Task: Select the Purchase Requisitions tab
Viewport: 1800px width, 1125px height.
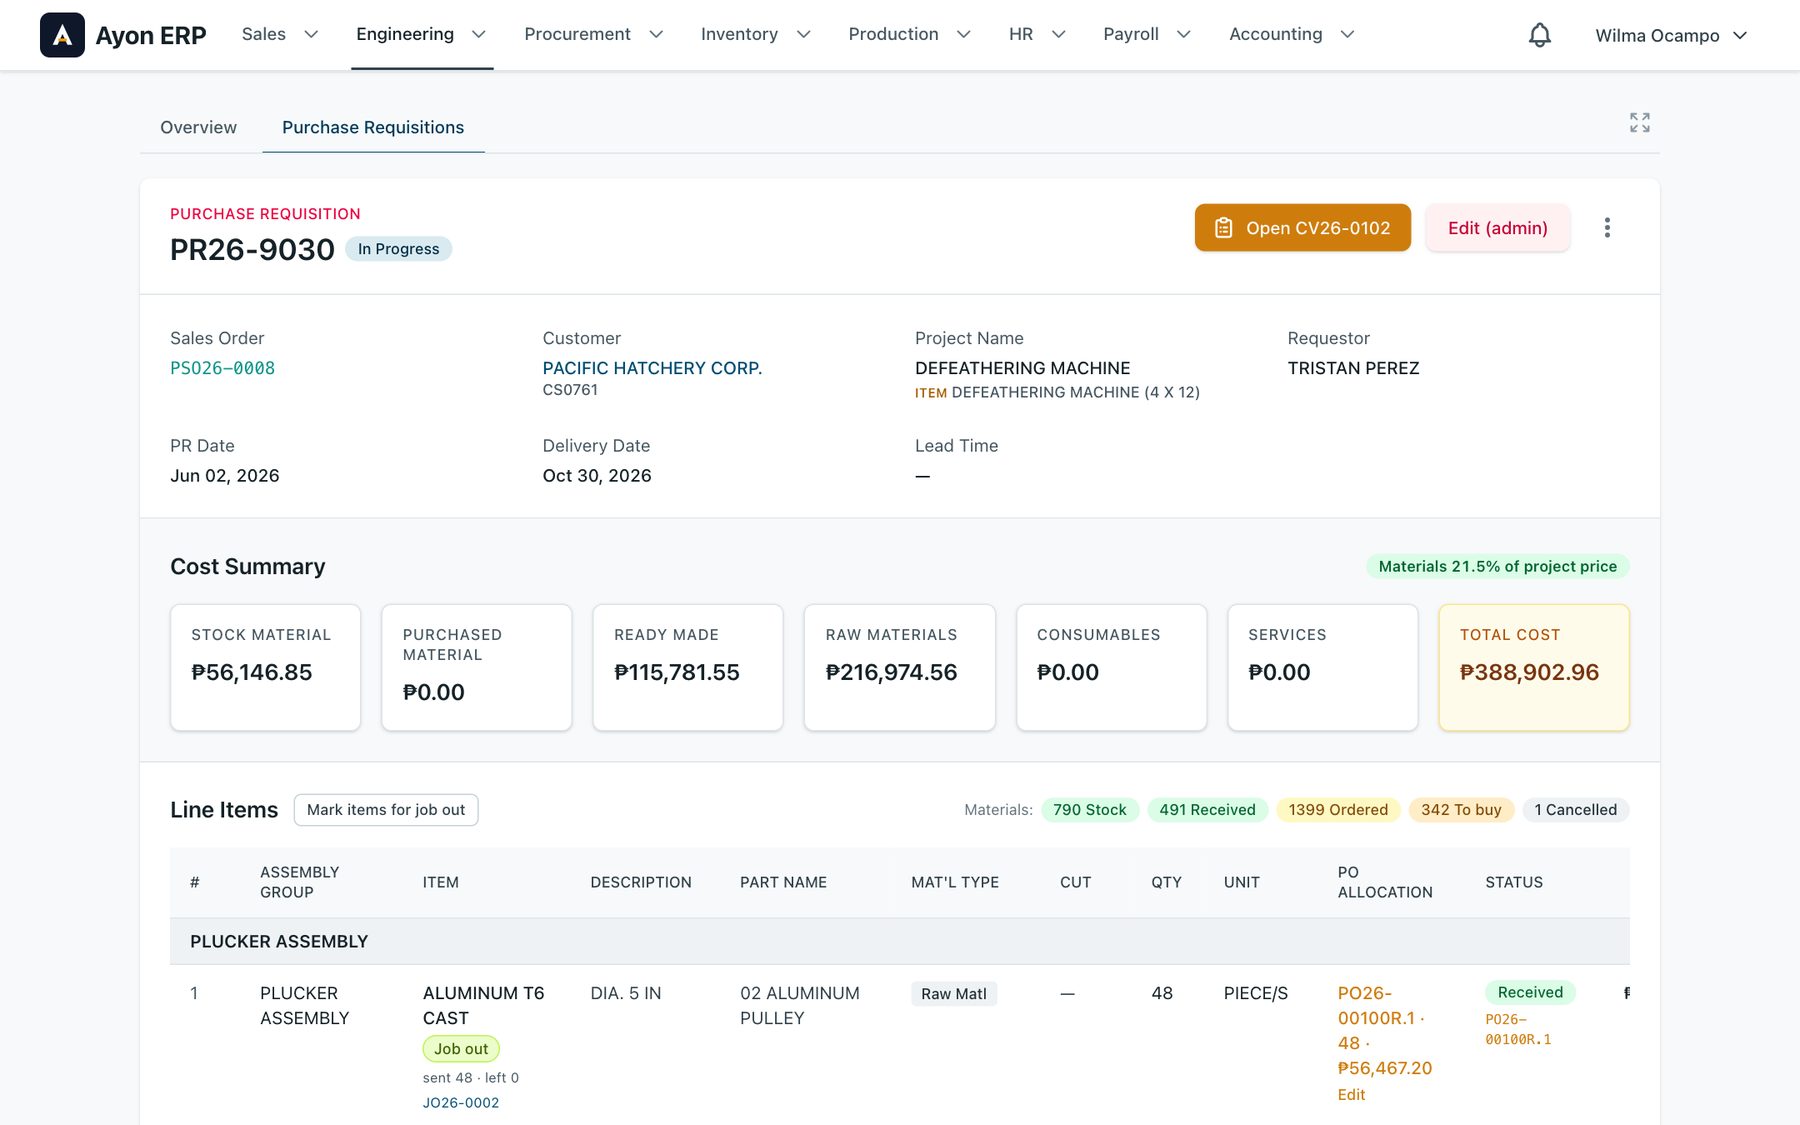Action: pos(373,127)
